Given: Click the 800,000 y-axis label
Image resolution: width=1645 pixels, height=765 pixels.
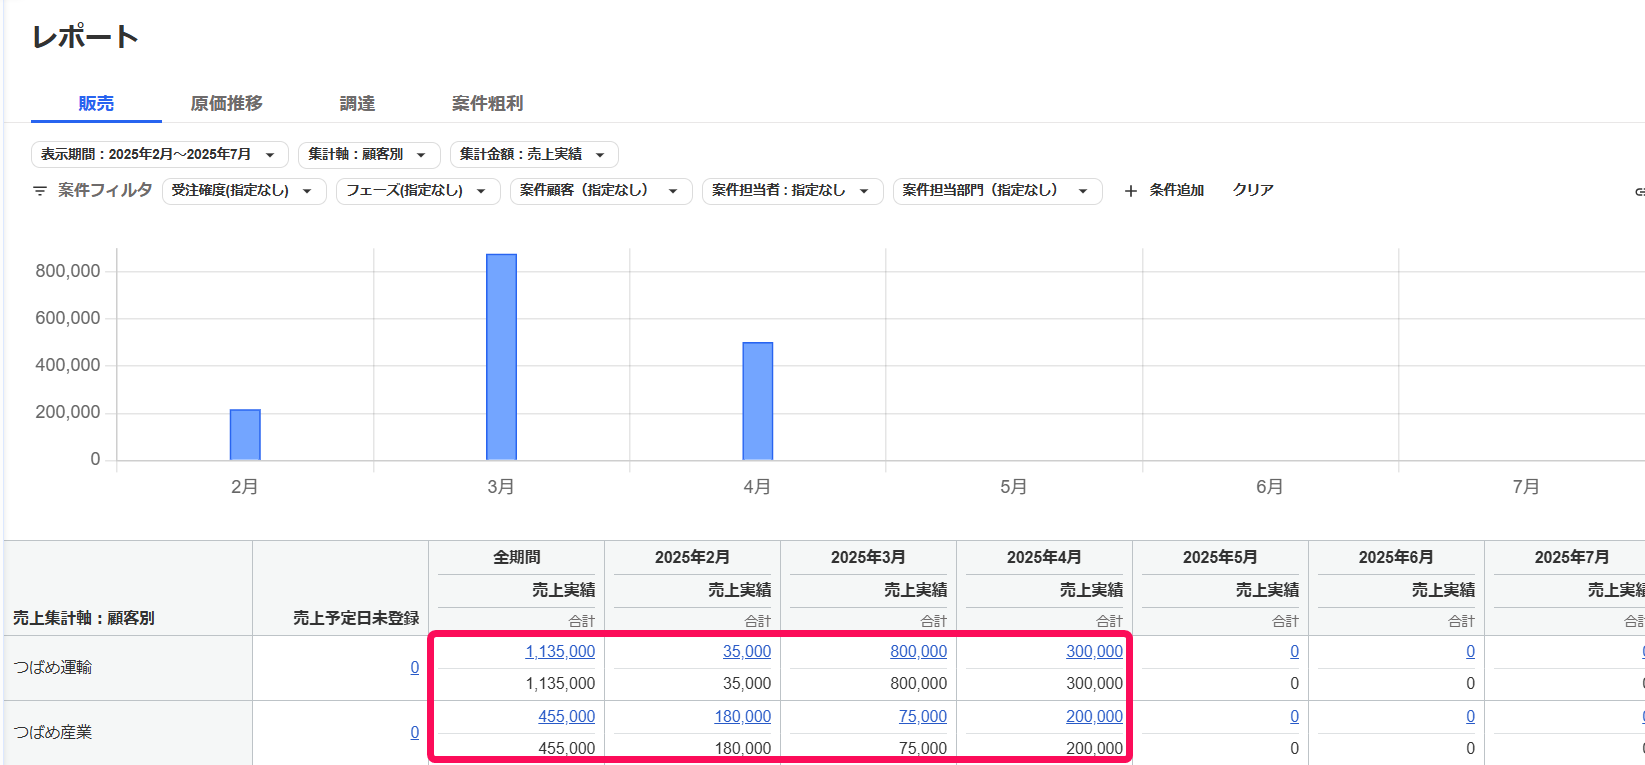Looking at the screenshot, I should [x=68, y=271].
